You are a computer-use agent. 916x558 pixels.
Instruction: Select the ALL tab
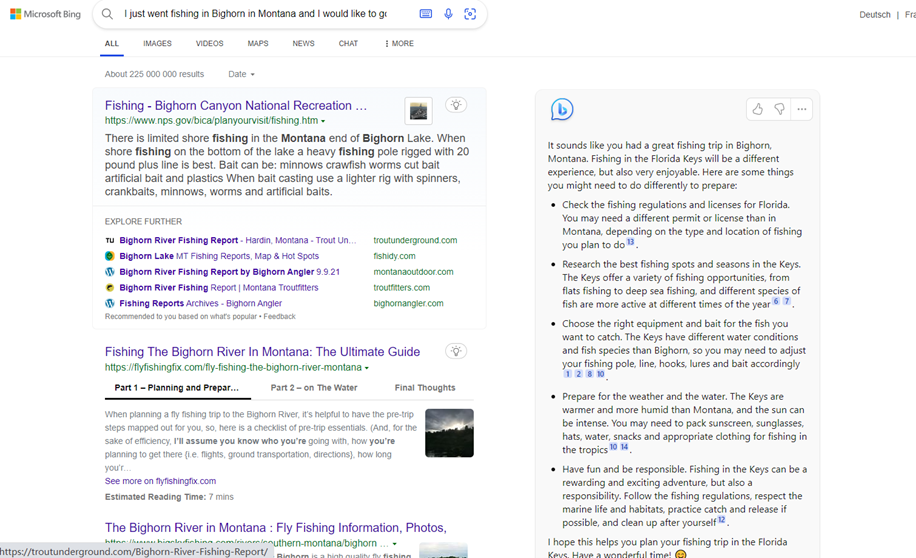coord(112,43)
